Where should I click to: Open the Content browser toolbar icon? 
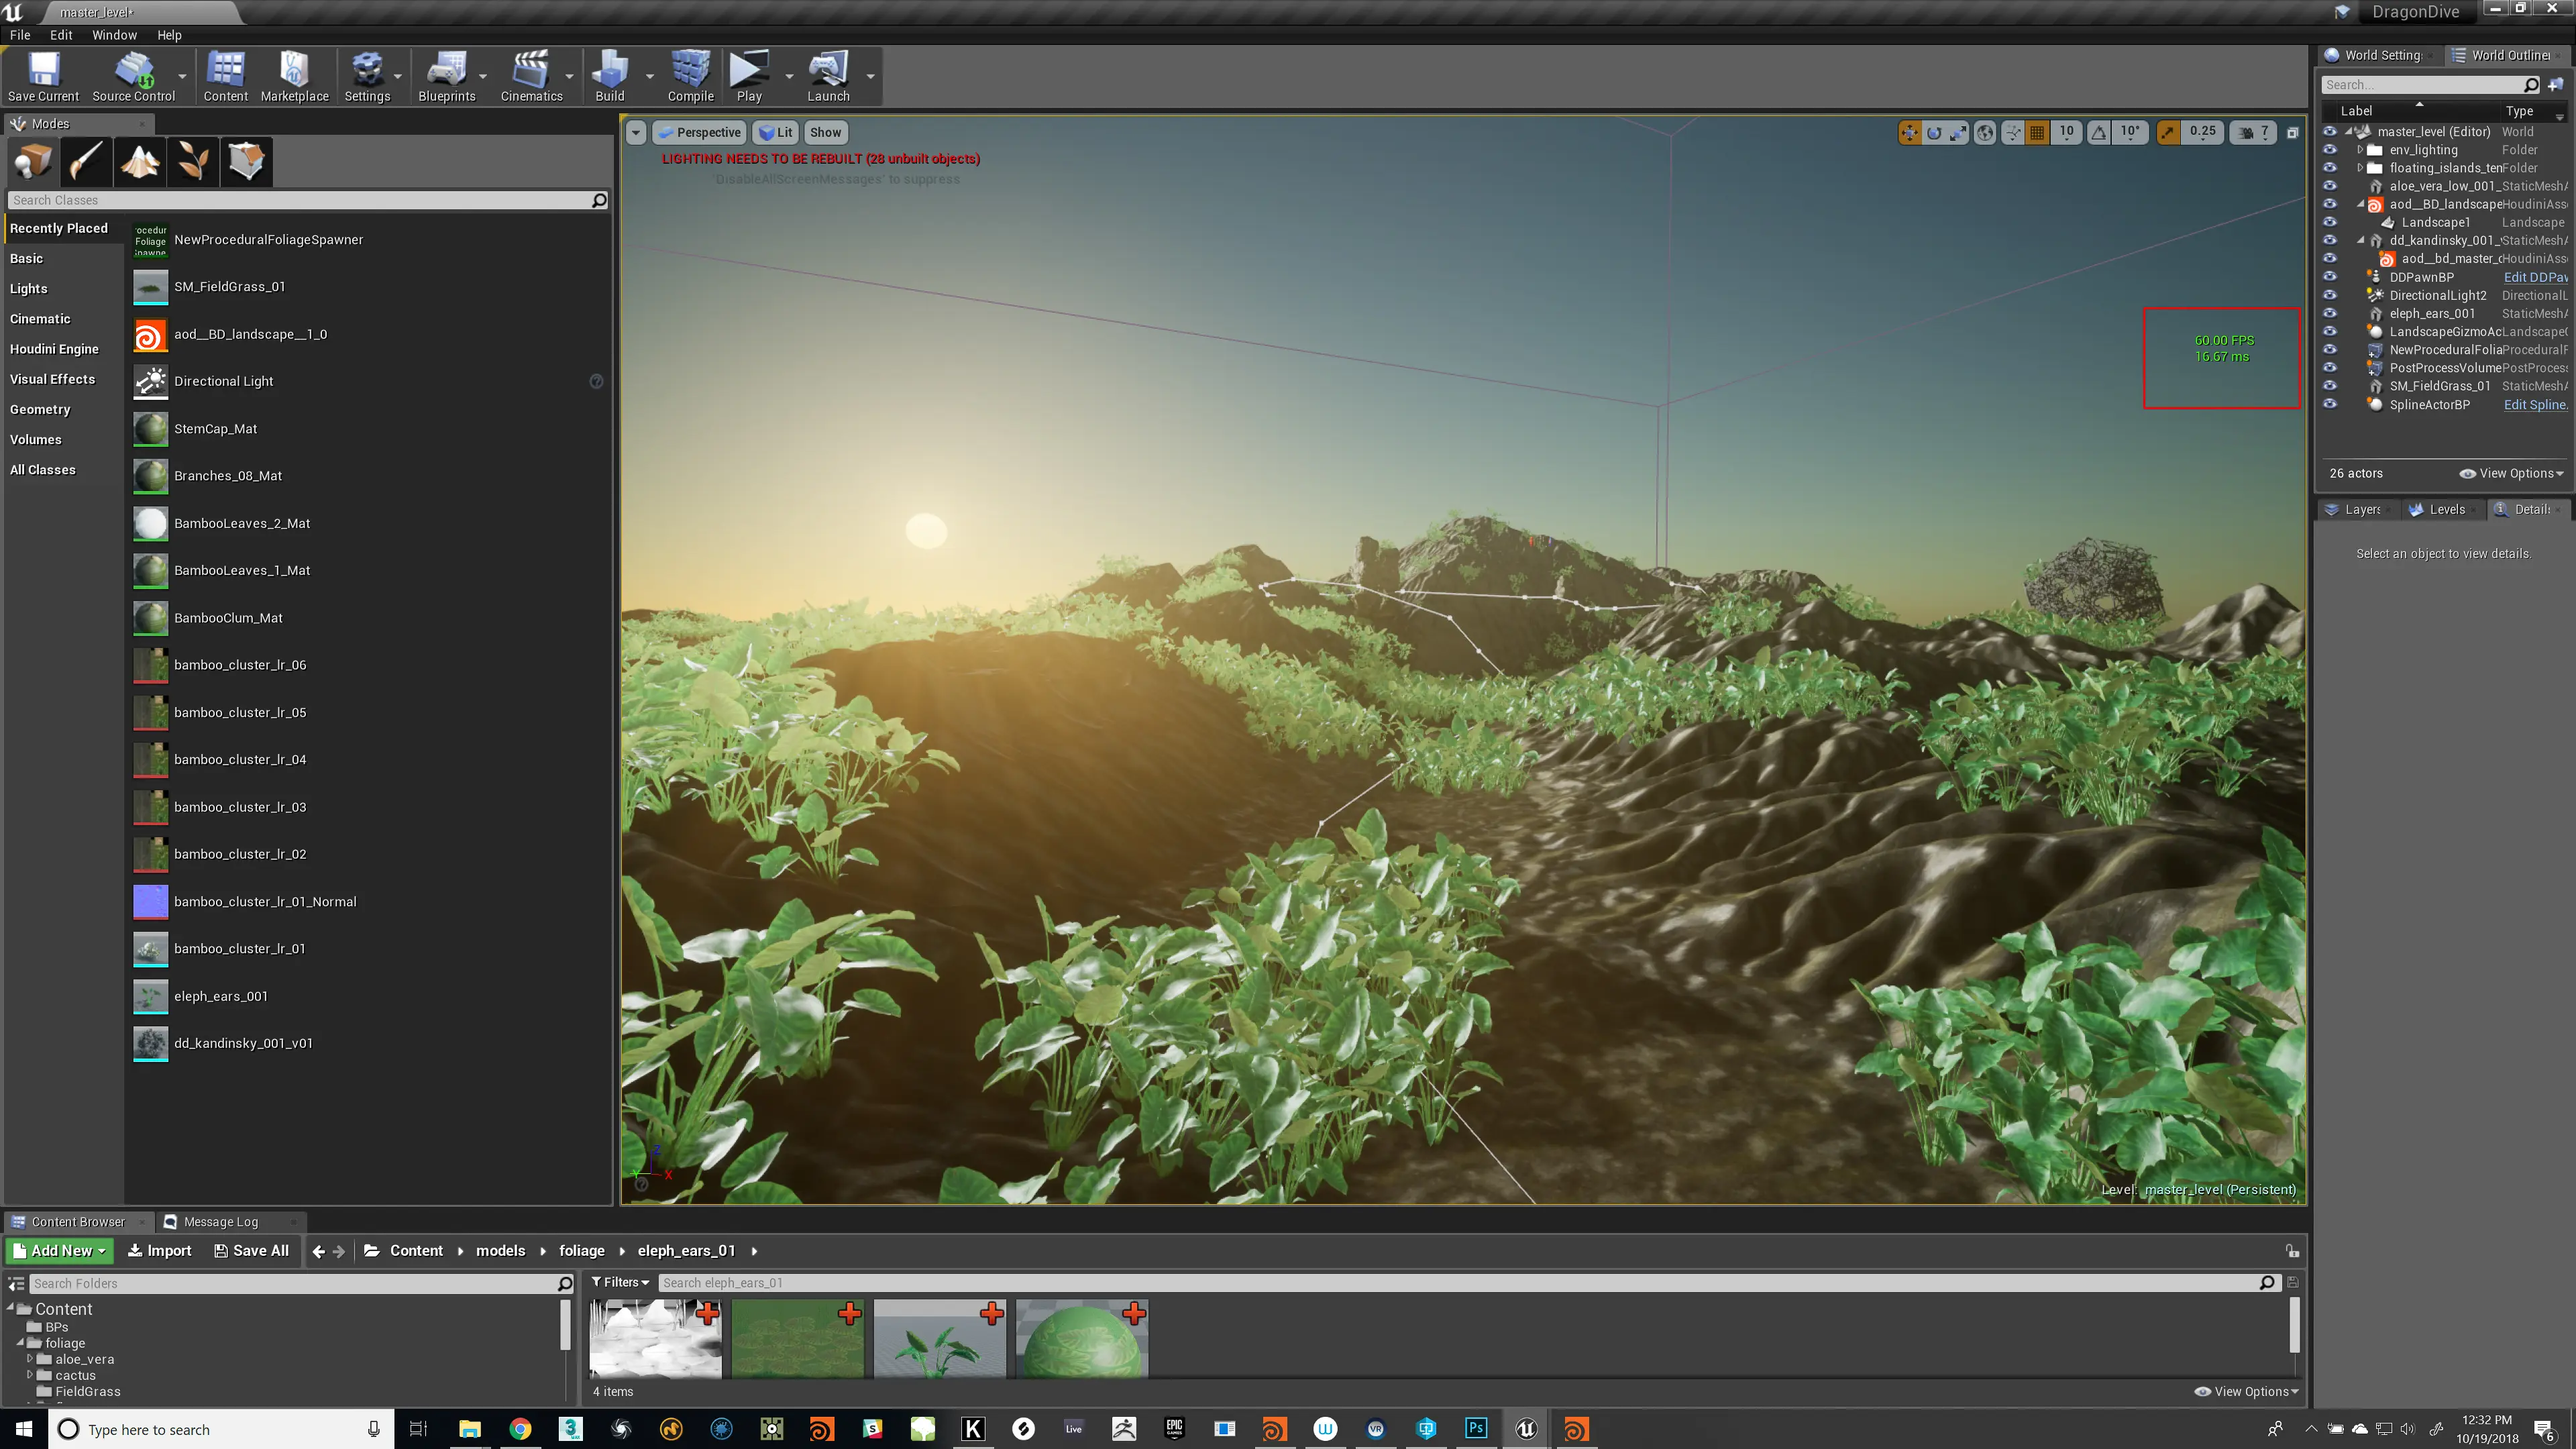tap(225, 77)
